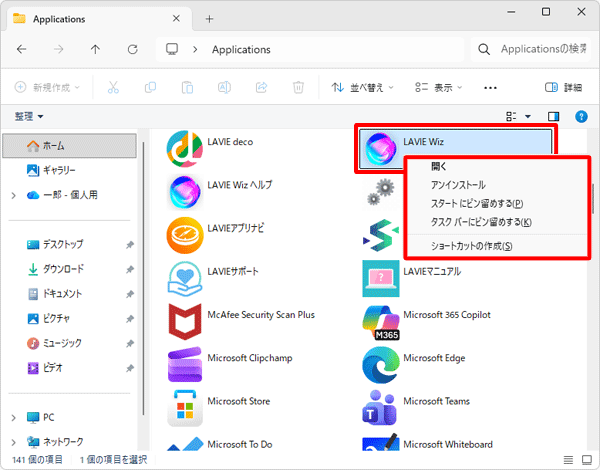The image size is (600, 470).
Task: Open LAVIE Wiz ヘルプ icon
Action: pos(184,192)
